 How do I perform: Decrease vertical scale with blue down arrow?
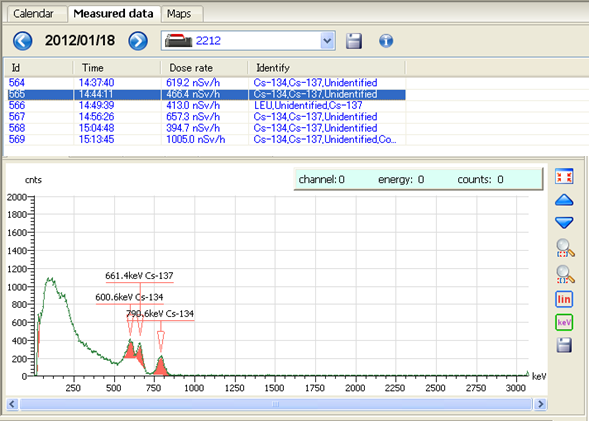tap(564, 222)
